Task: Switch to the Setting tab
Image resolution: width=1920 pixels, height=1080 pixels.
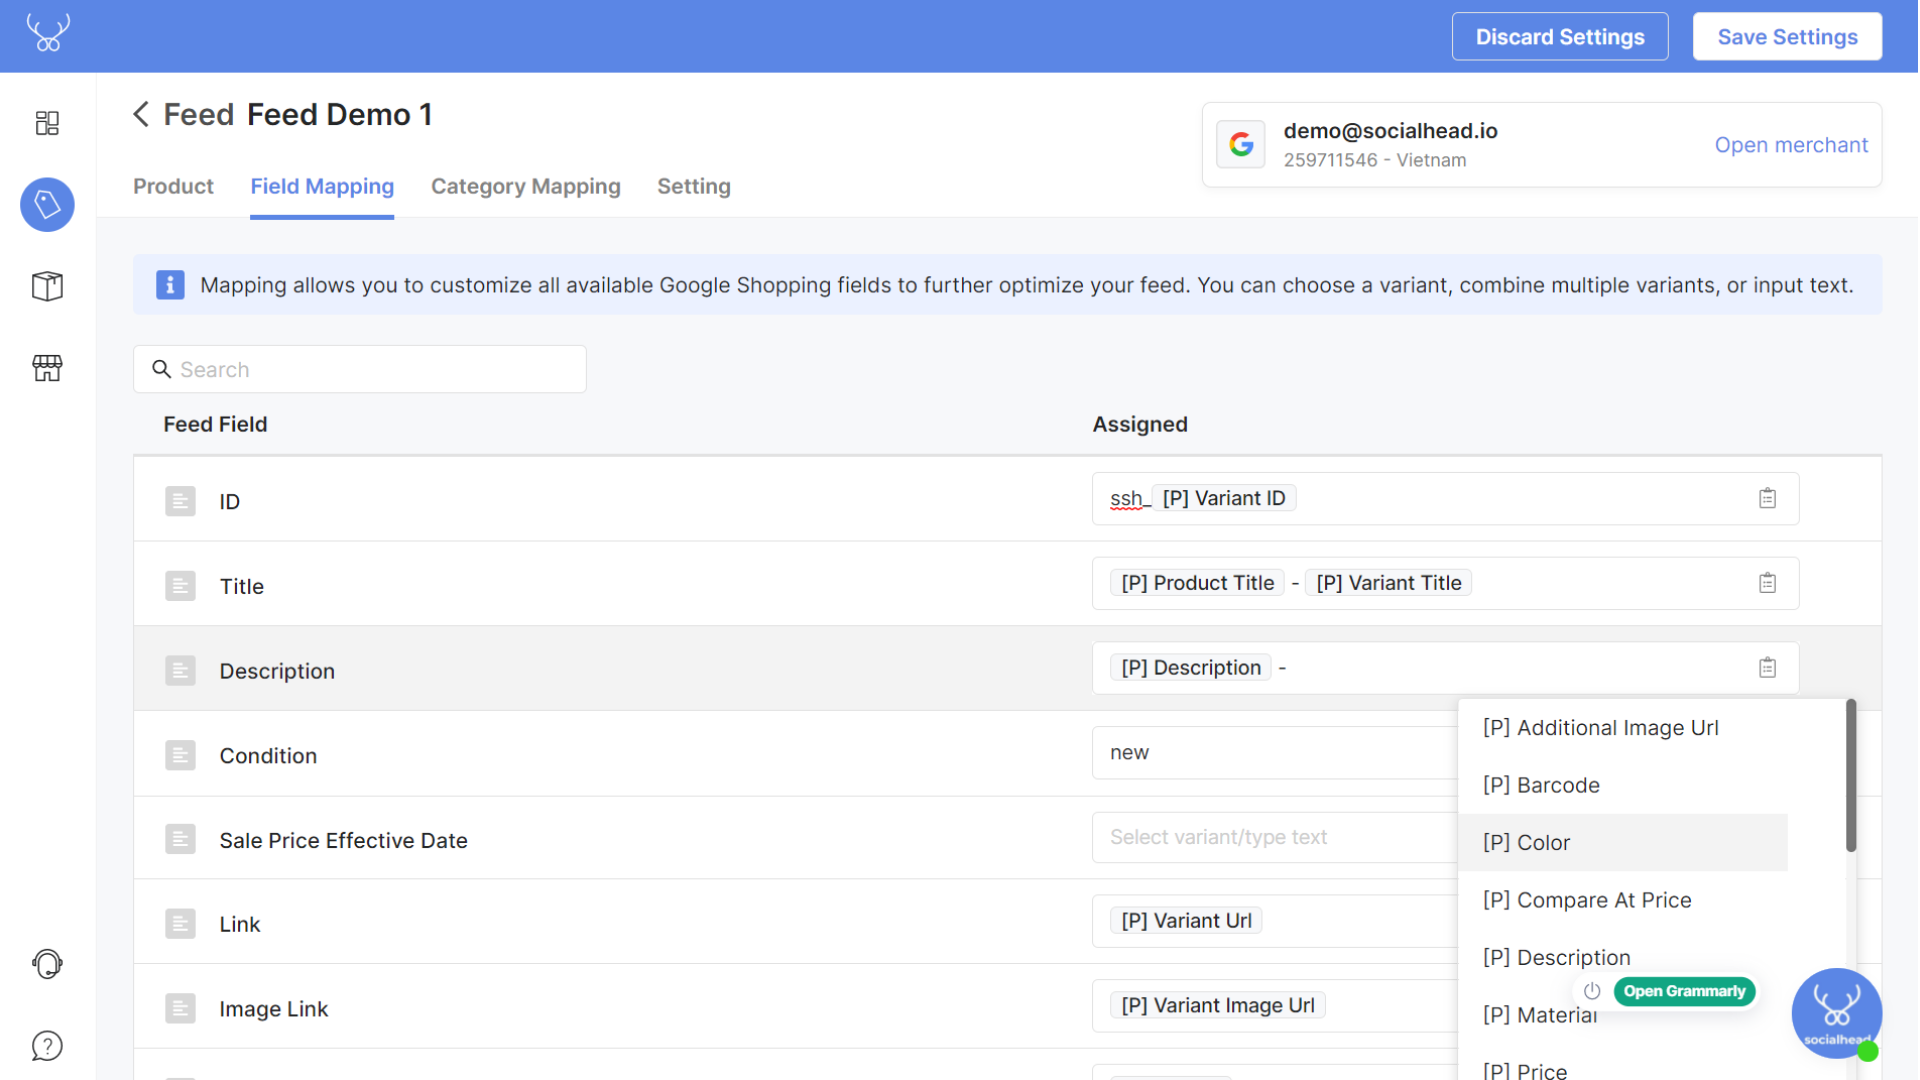Action: (x=694, y=186)
